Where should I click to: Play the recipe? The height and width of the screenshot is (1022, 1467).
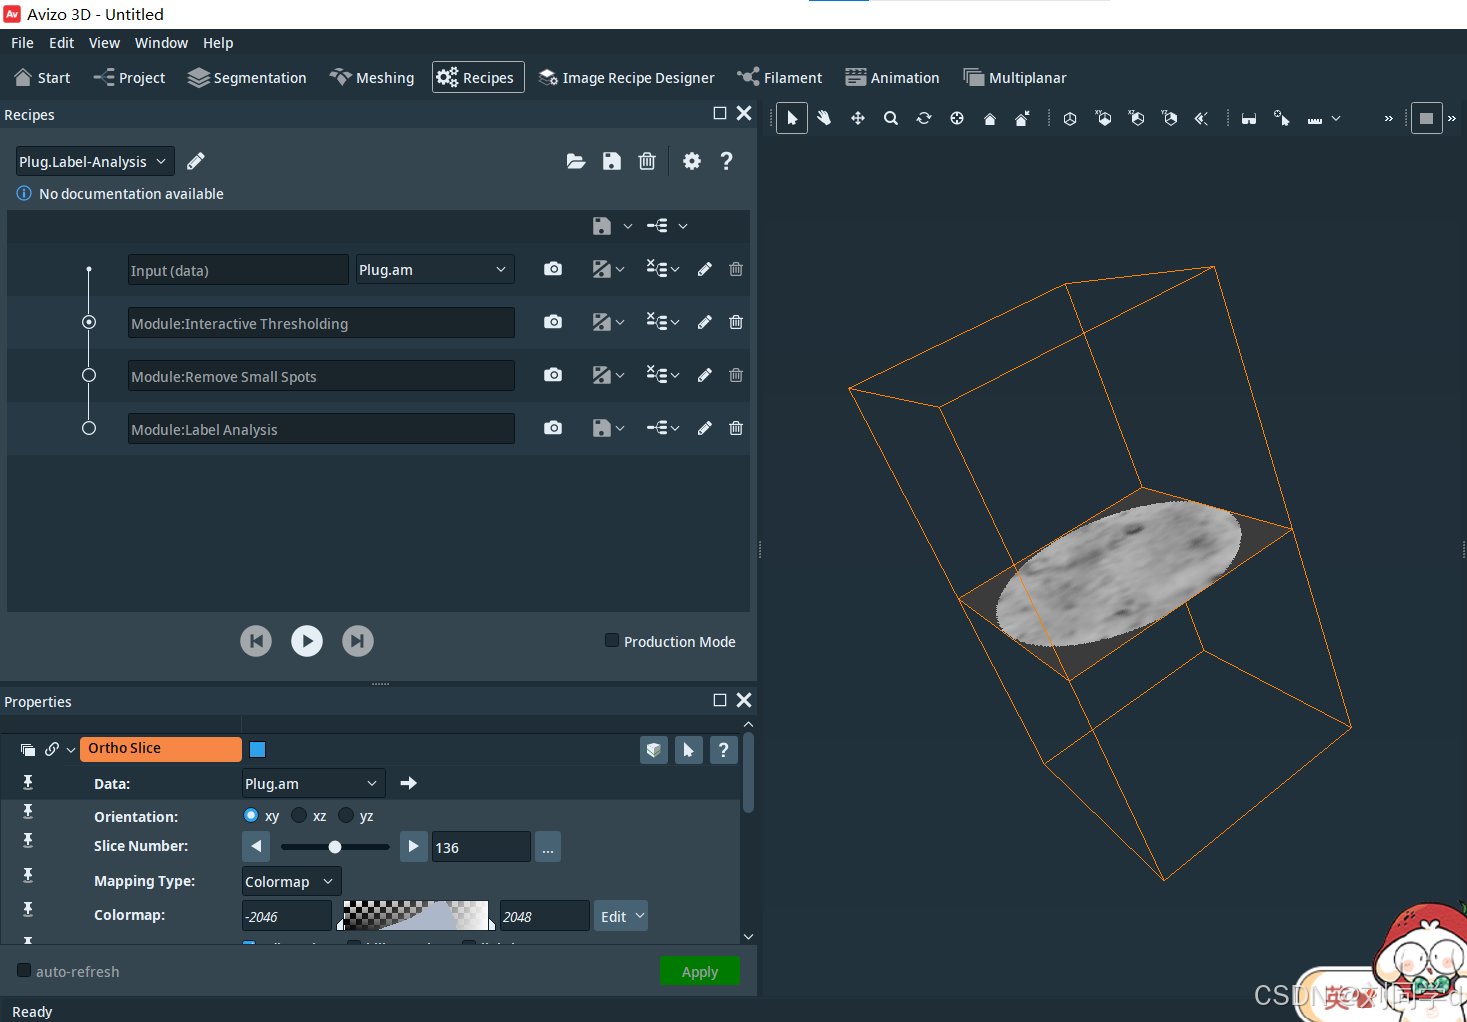click(307, 640)
